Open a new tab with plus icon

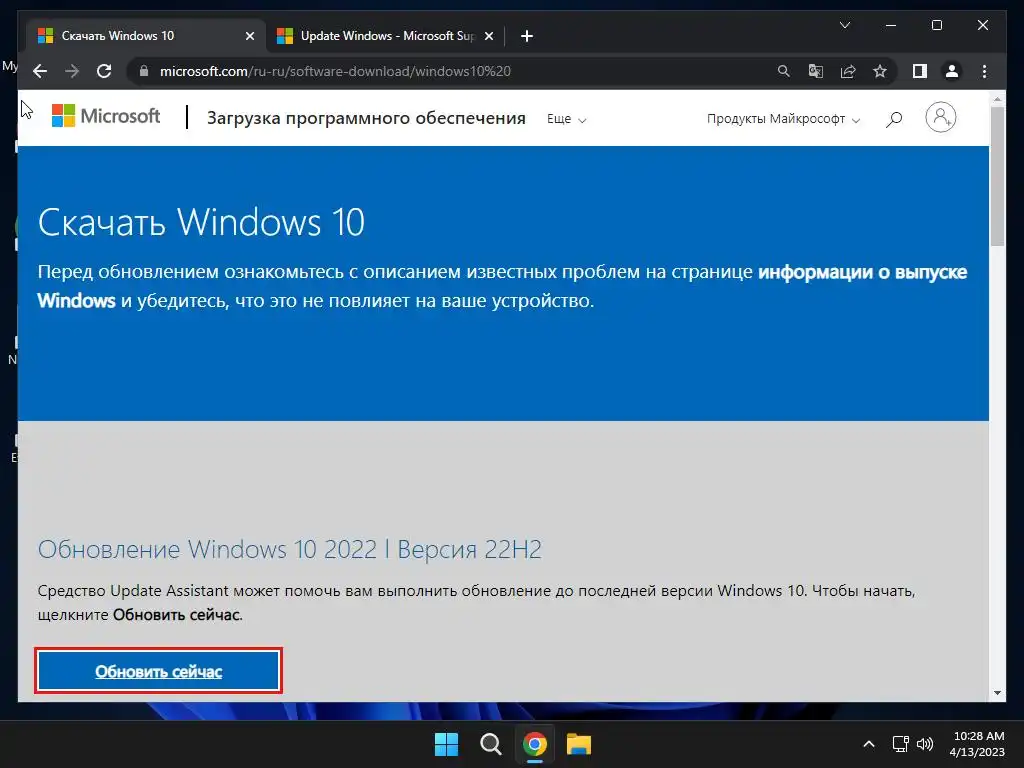point(527,36)
